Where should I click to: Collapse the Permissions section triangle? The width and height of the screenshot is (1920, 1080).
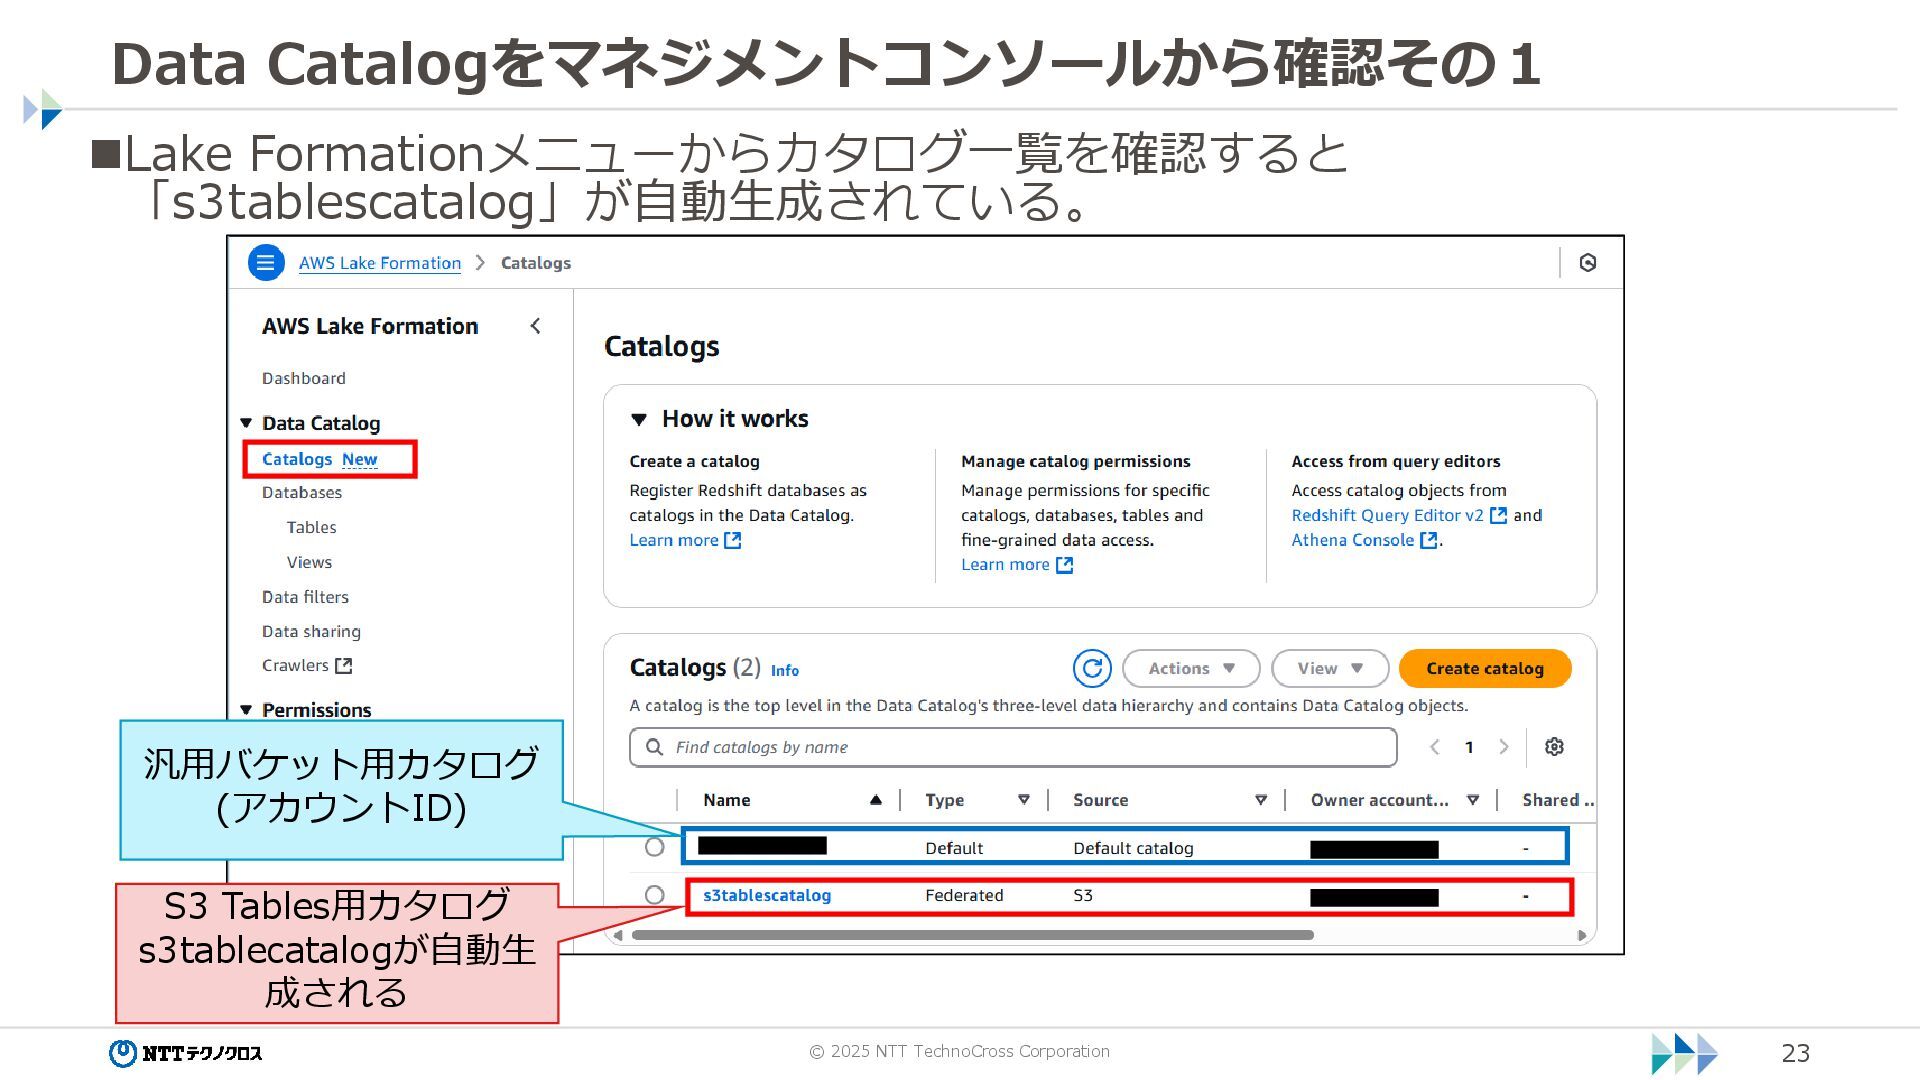246,710
